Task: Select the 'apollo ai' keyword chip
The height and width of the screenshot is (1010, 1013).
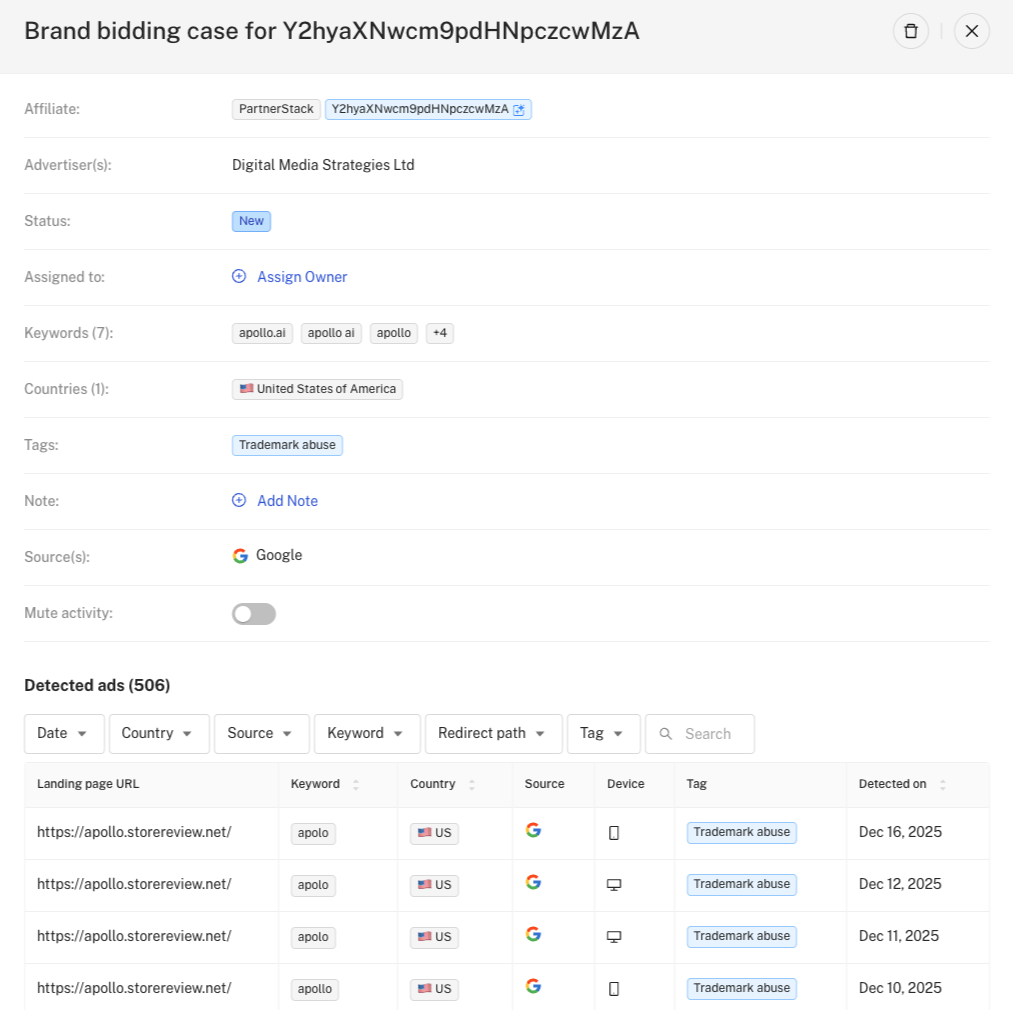Action: coord(331,333)
